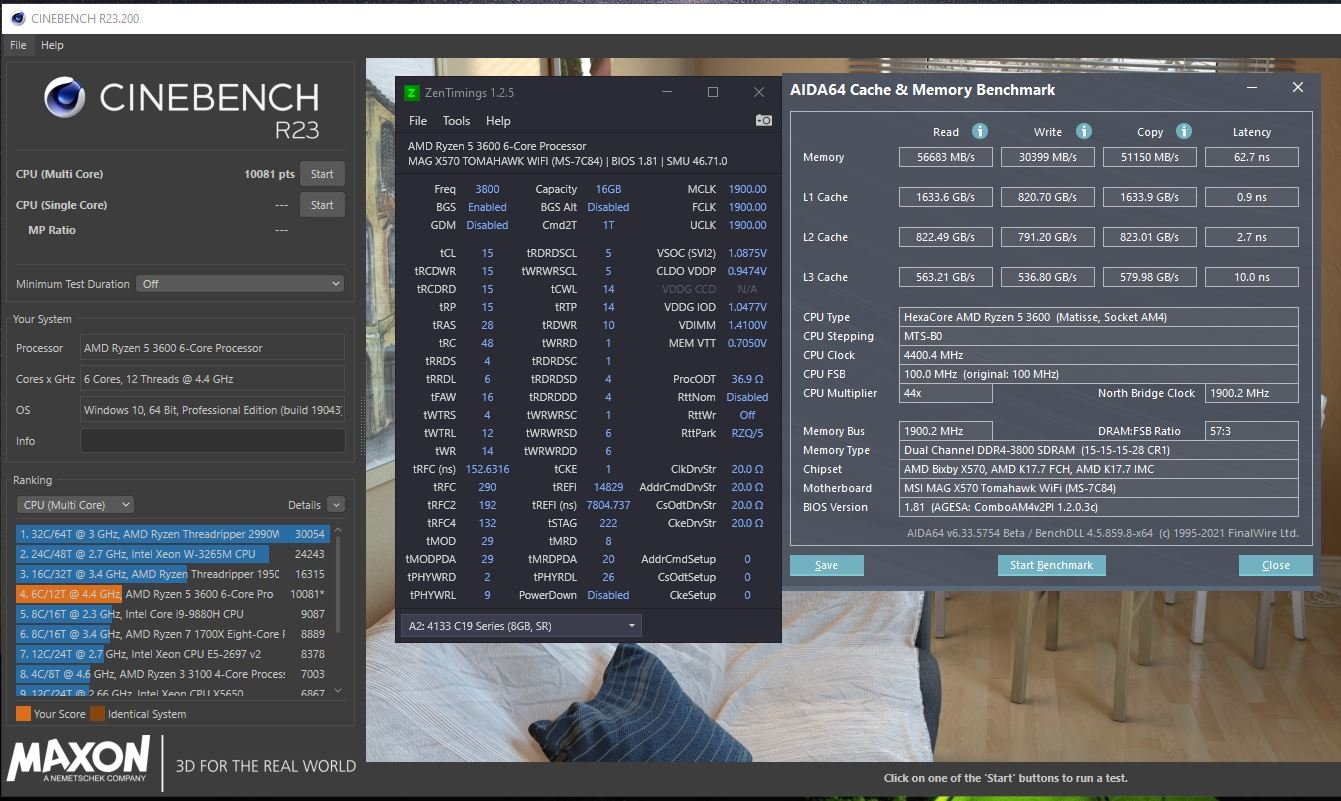Click the Save button in AIDA64
The width and height of the screenshot is (1341, 801).
tap(827, 565)
